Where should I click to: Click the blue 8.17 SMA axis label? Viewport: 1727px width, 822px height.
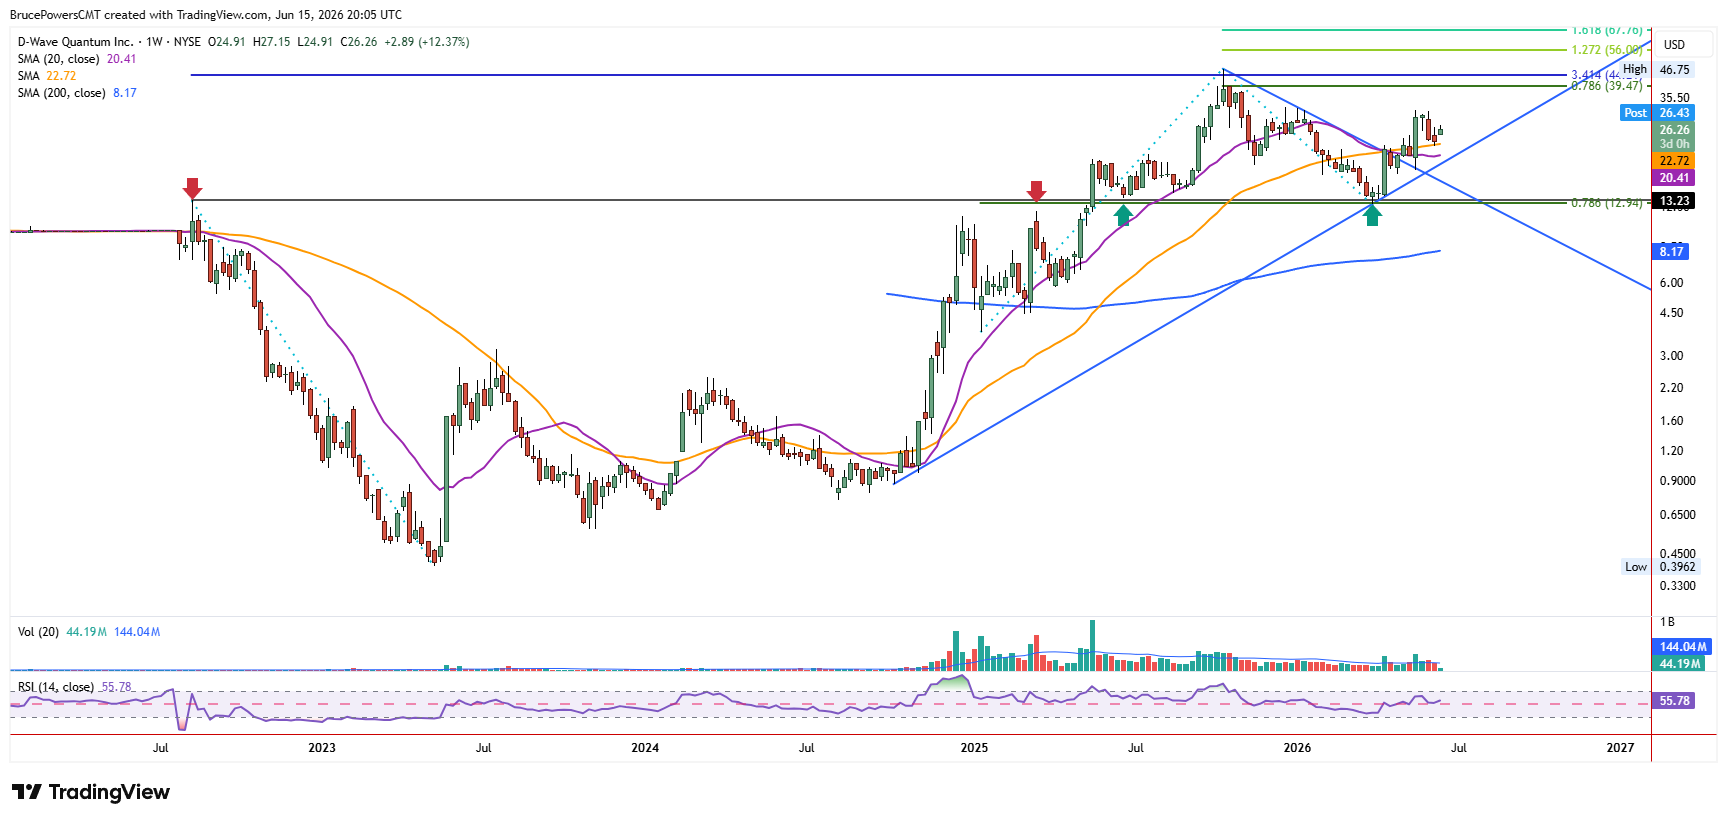tap(1671, 252)
